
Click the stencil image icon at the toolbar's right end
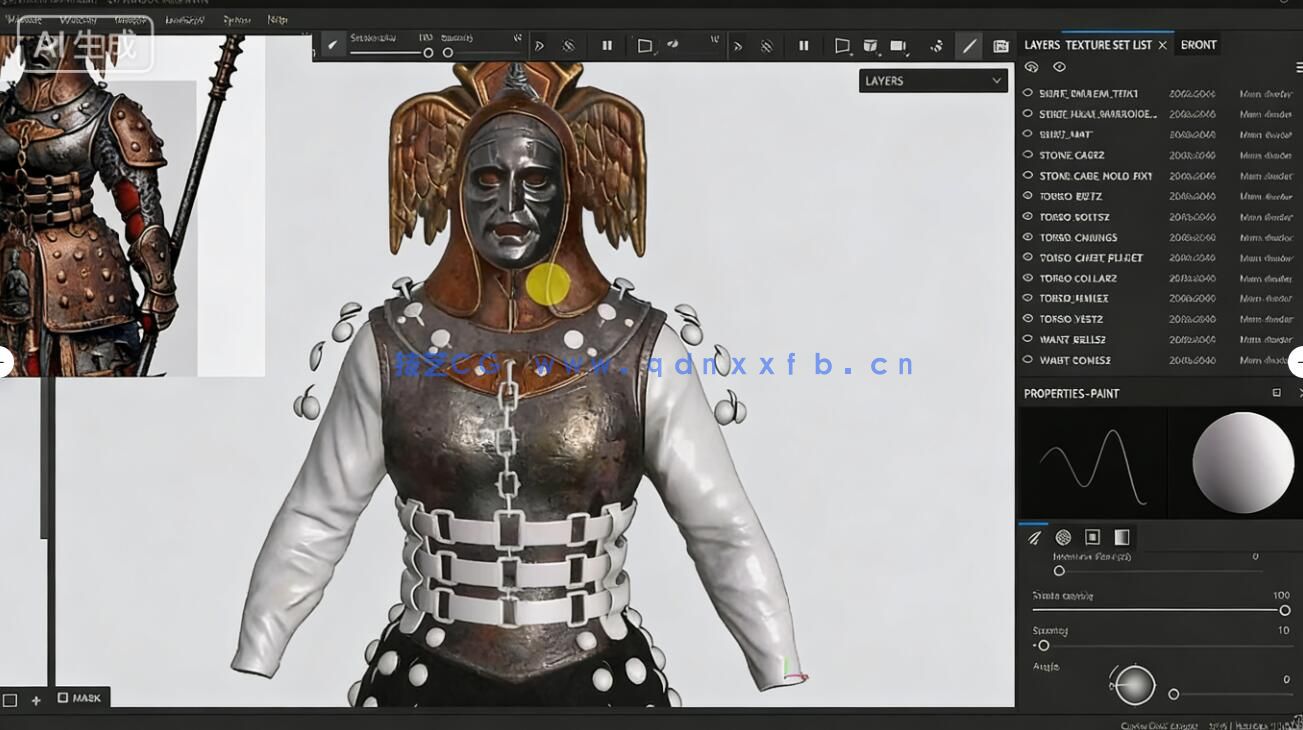[x=1001, y=45]
